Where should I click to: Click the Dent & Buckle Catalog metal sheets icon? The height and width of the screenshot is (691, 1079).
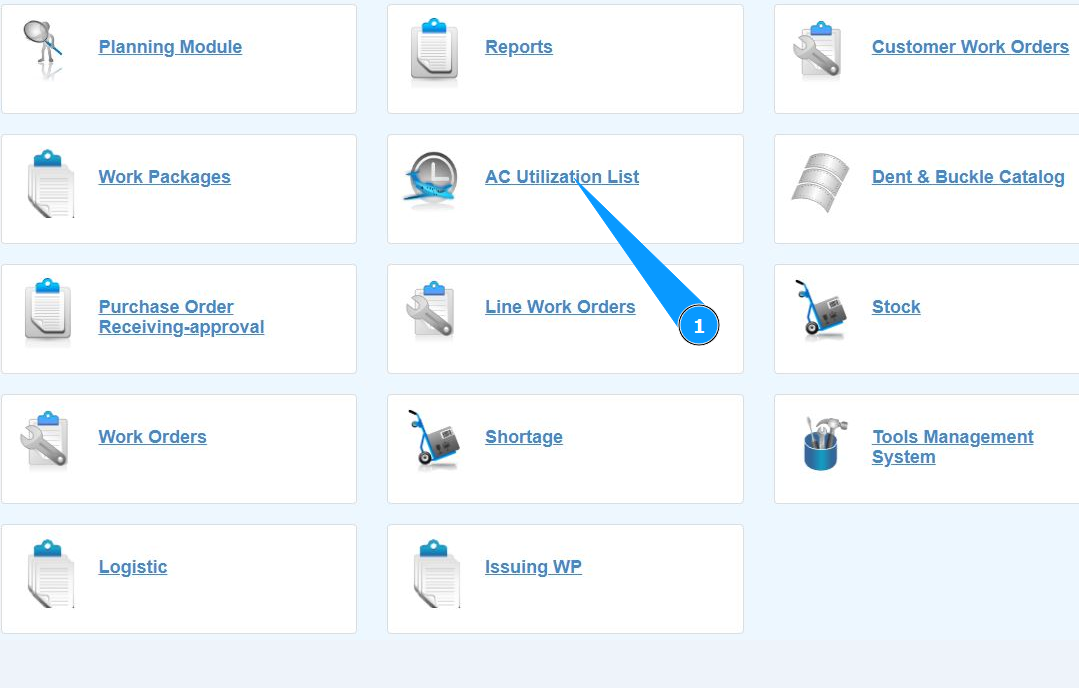(x=820, y=182)
